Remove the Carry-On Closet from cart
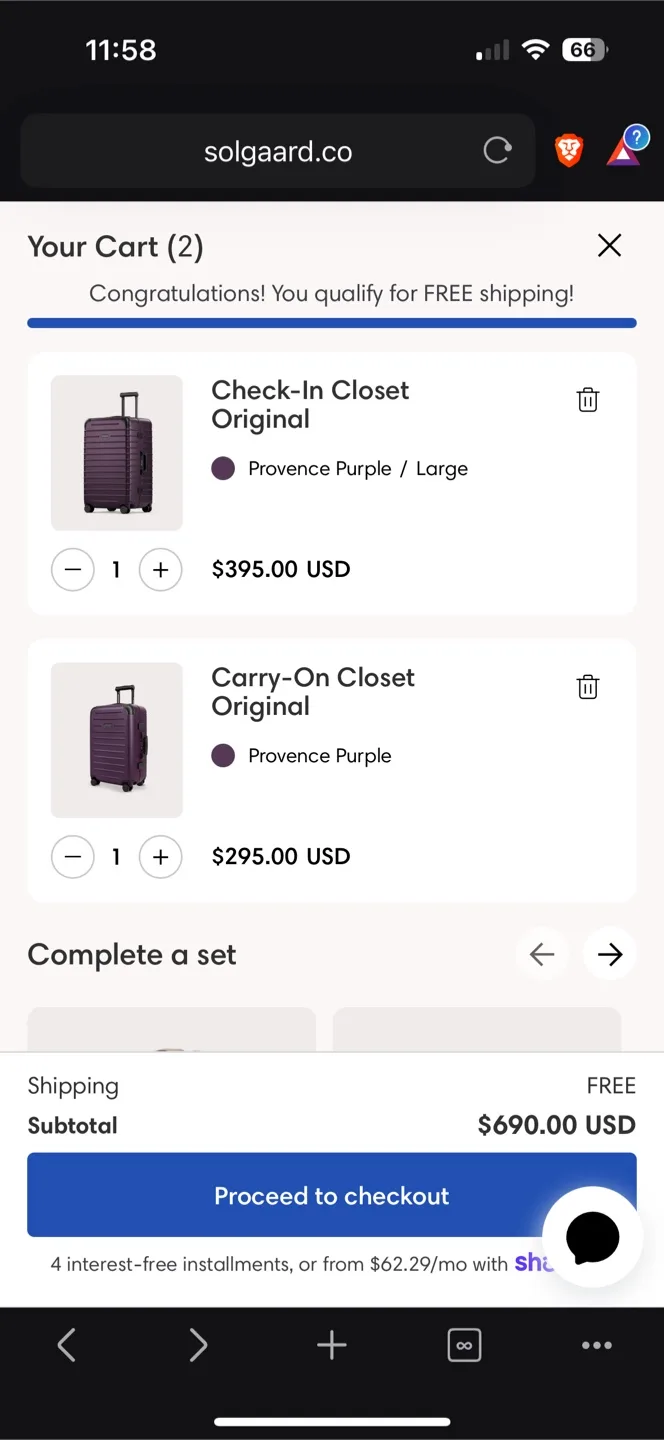Screen dimensions: 664x1440 587,686
